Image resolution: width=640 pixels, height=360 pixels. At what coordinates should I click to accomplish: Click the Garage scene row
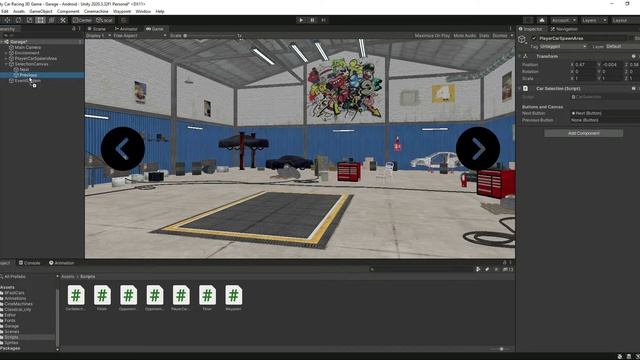(42, 42)
